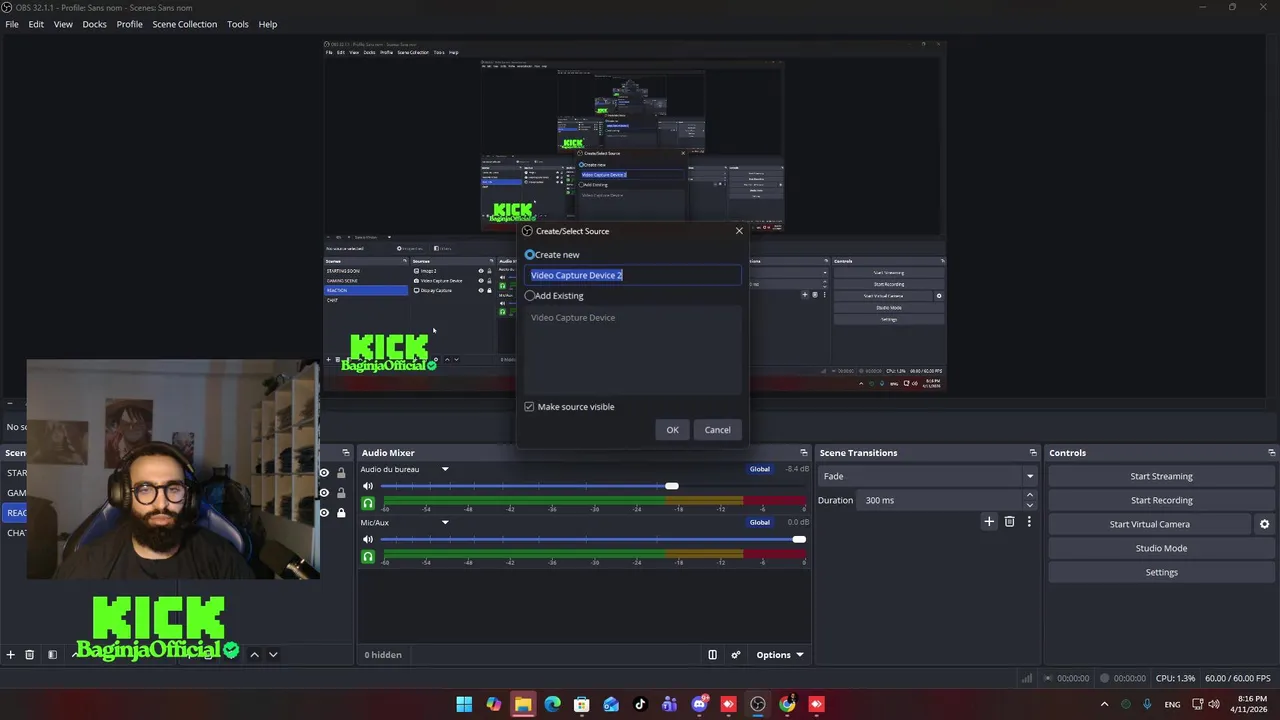
Task: Open the Docks menu
Action: (x=94, y=24)
